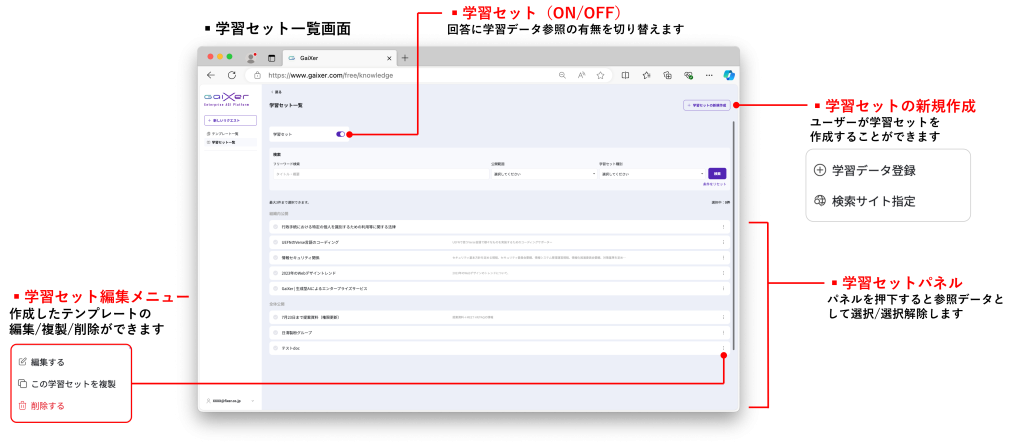Toggle the 学習セット on/off switch
Viewport: 1024px width, 447px height.
pyautogui.click(x=341, y=133)
